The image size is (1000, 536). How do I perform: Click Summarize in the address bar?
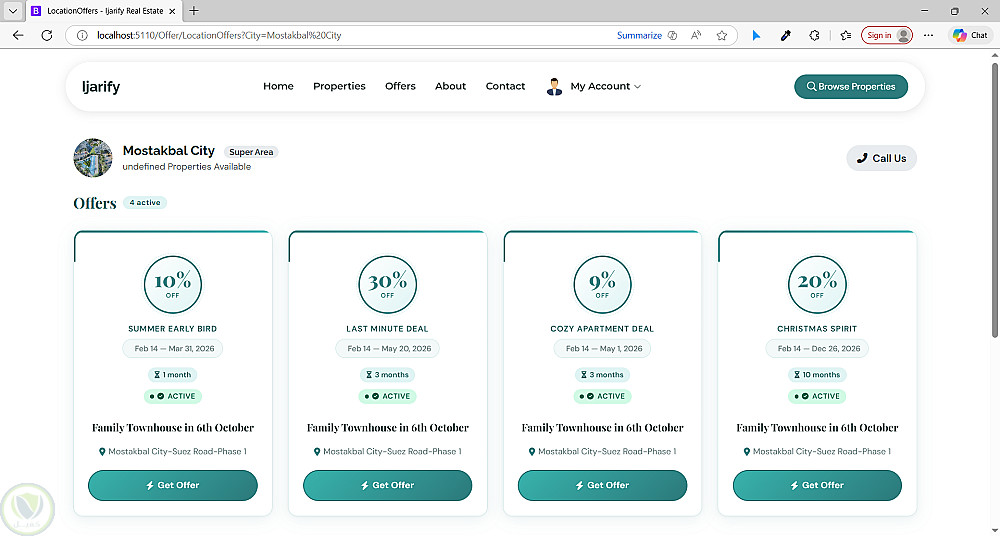click(639, 36)
